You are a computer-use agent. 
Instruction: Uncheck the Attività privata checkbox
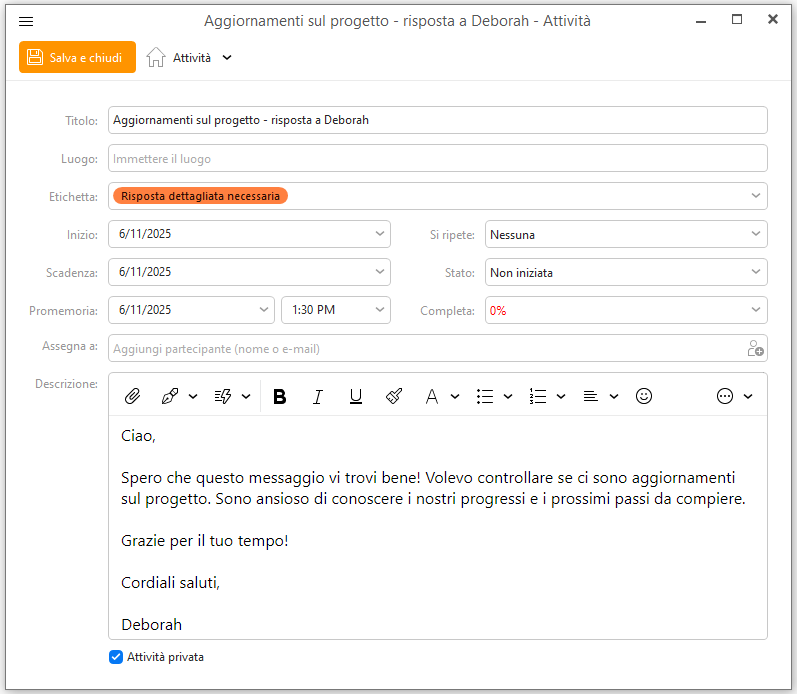click(x=116, y=657)
